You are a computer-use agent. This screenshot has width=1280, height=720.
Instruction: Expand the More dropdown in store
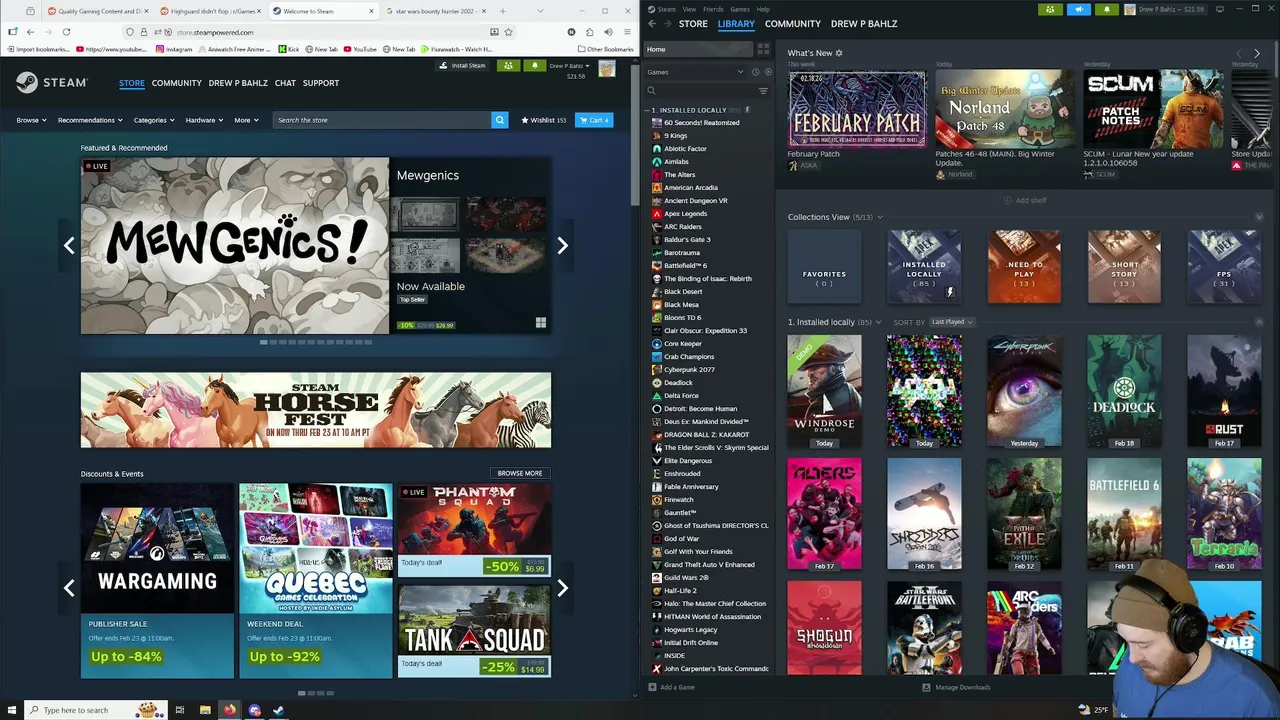click(246, 120)
